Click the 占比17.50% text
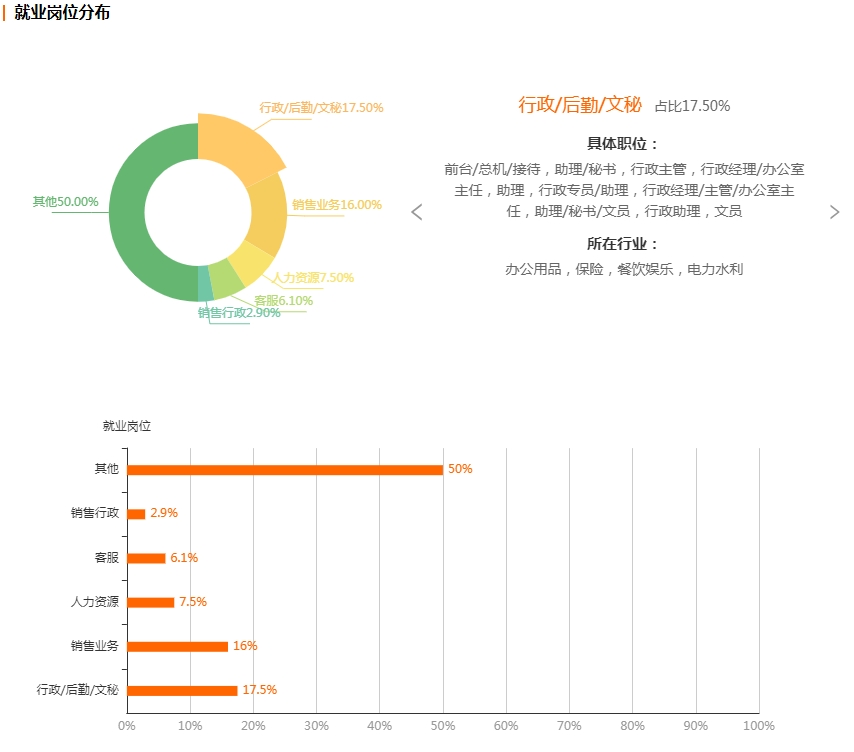The height and width of the screenshot is (752, 854). coord(692,106)
